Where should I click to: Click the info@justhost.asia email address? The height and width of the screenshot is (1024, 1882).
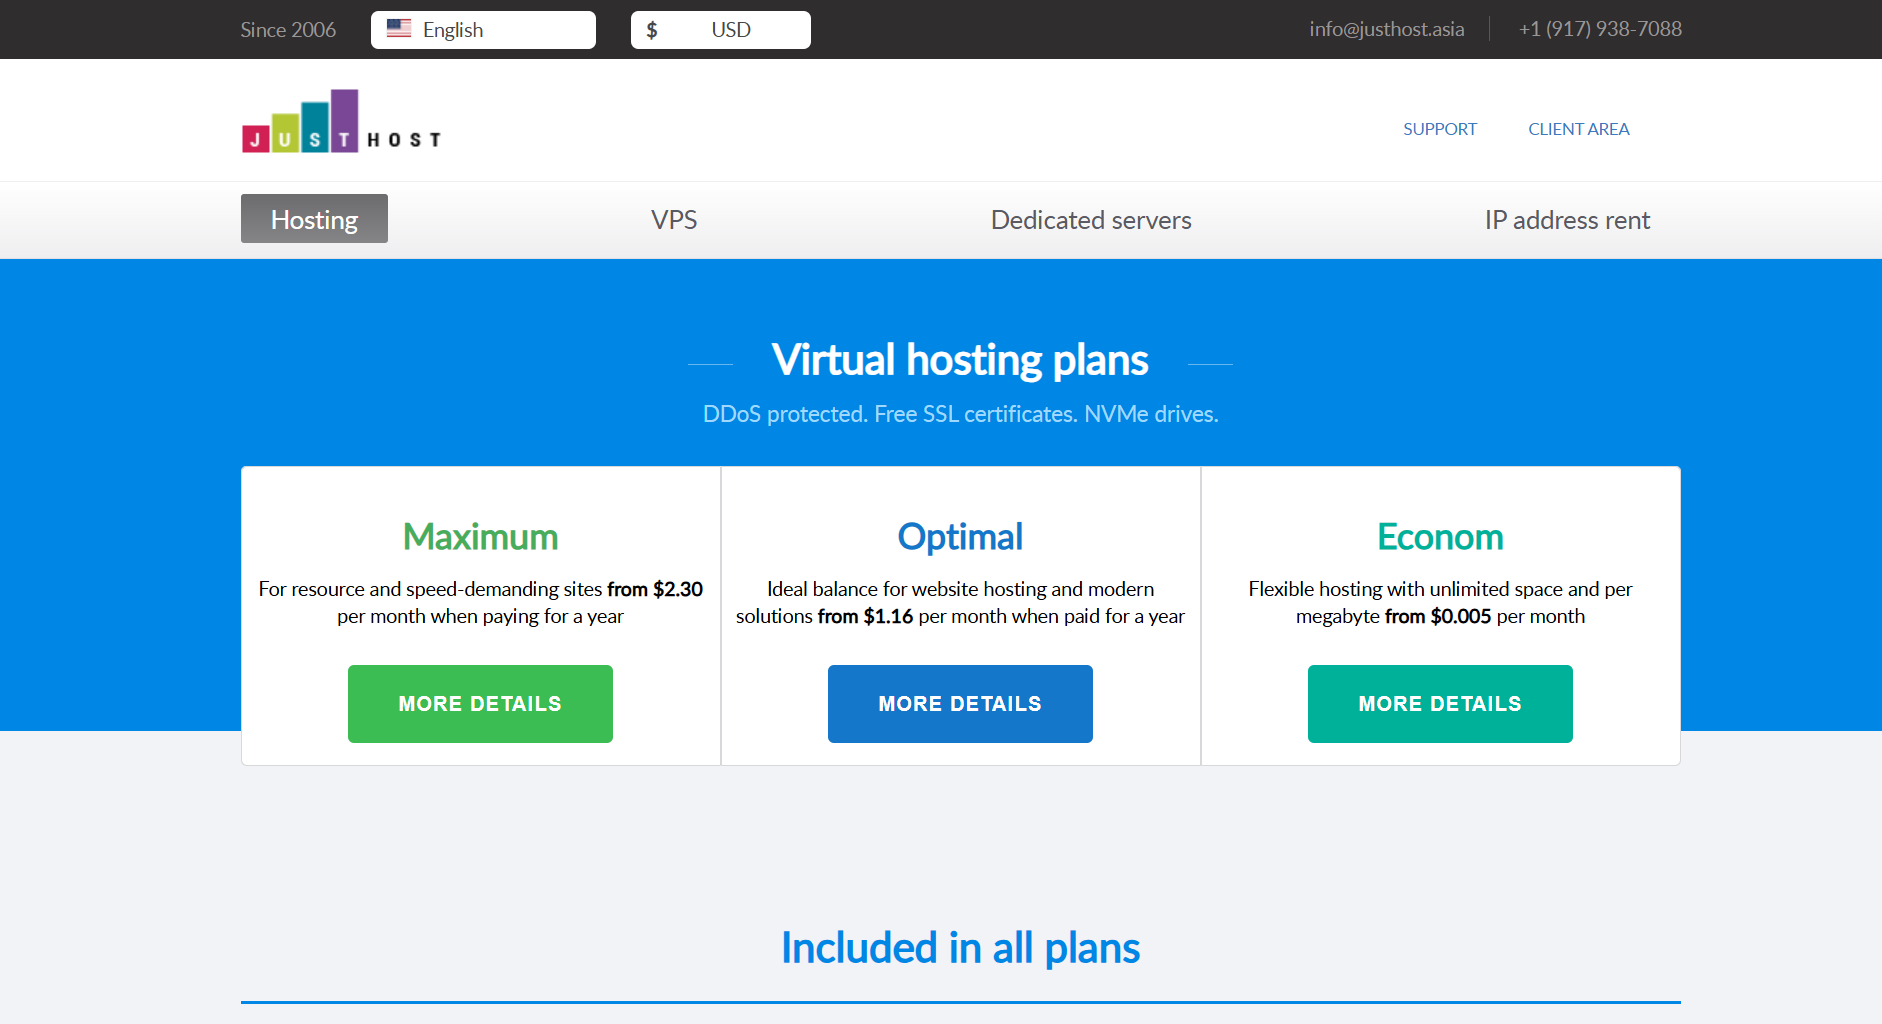(x=1386, y=29)
